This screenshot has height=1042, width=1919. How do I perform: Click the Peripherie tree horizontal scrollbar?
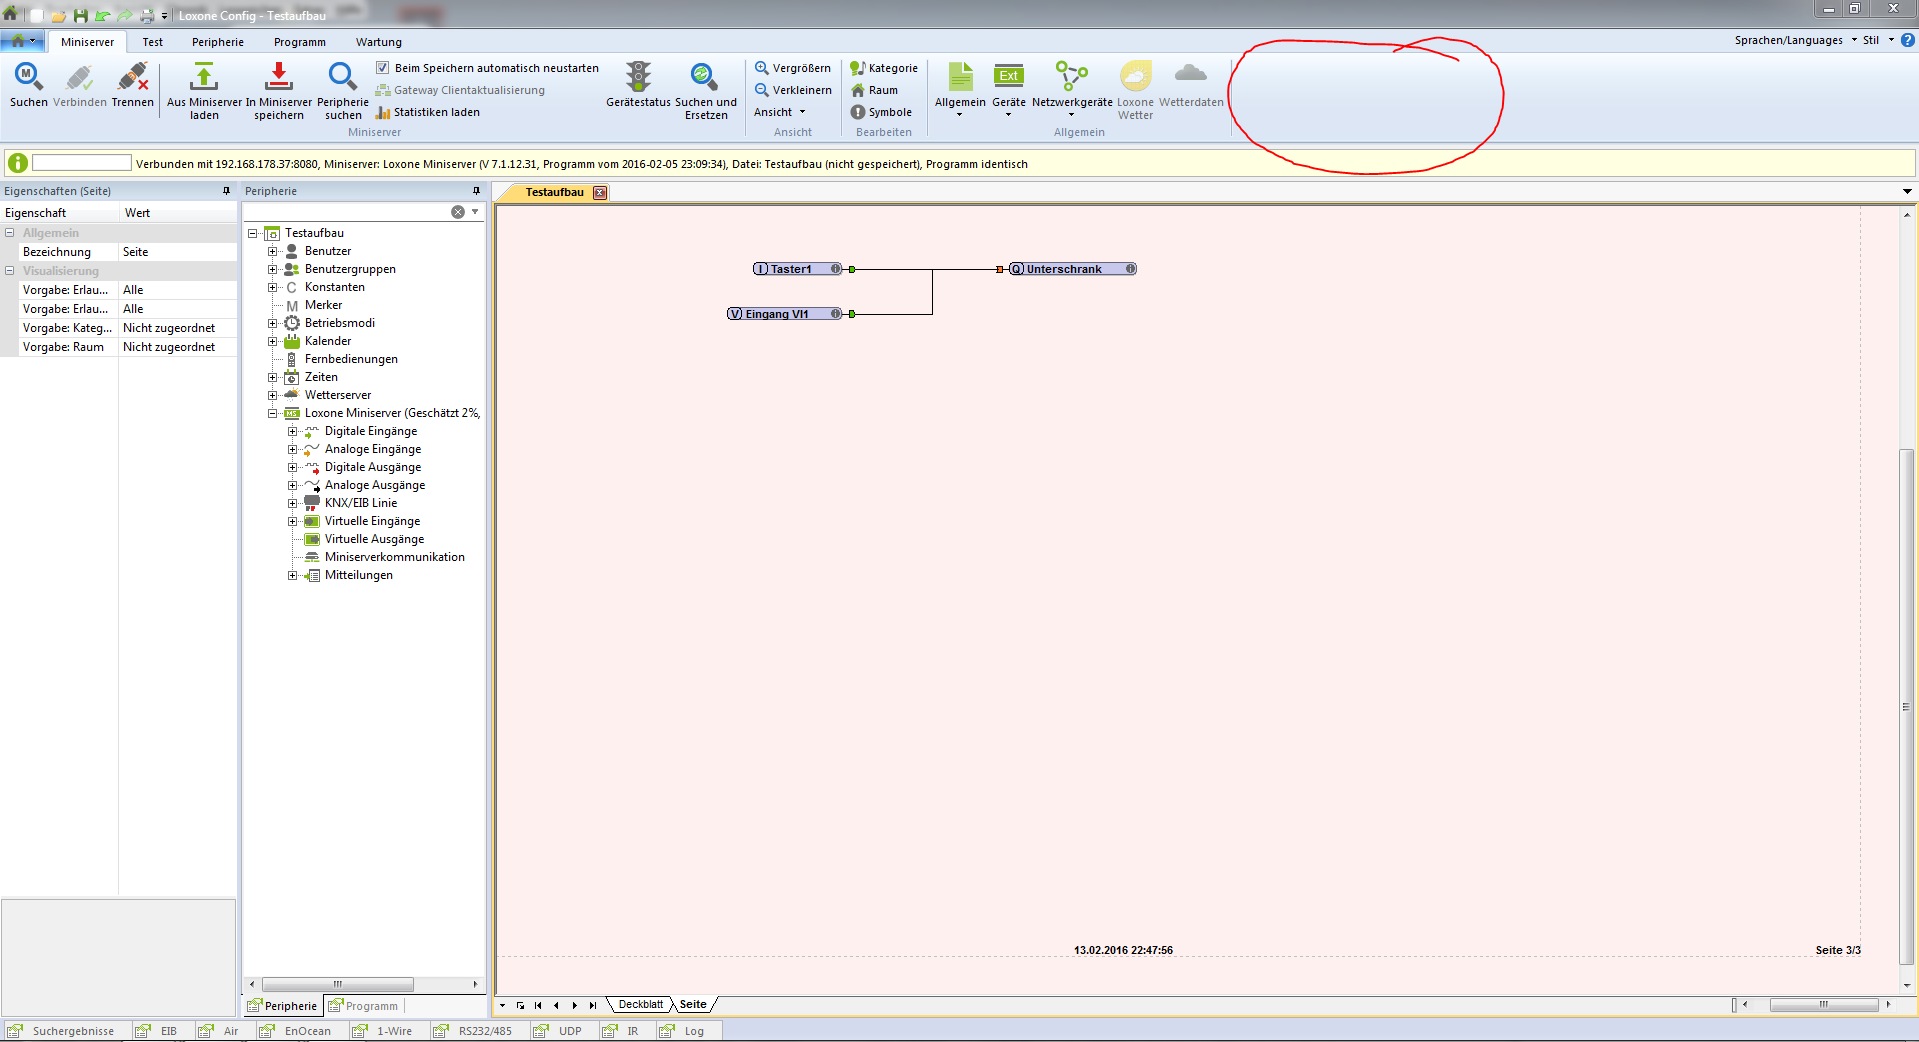click(337, 985)
